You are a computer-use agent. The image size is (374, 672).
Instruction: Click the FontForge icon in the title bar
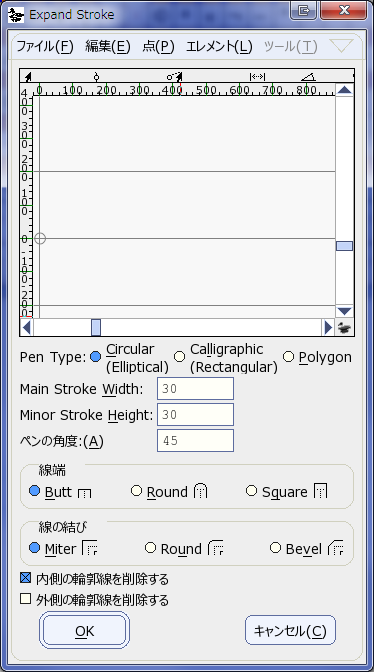click(x=16, y=15)
